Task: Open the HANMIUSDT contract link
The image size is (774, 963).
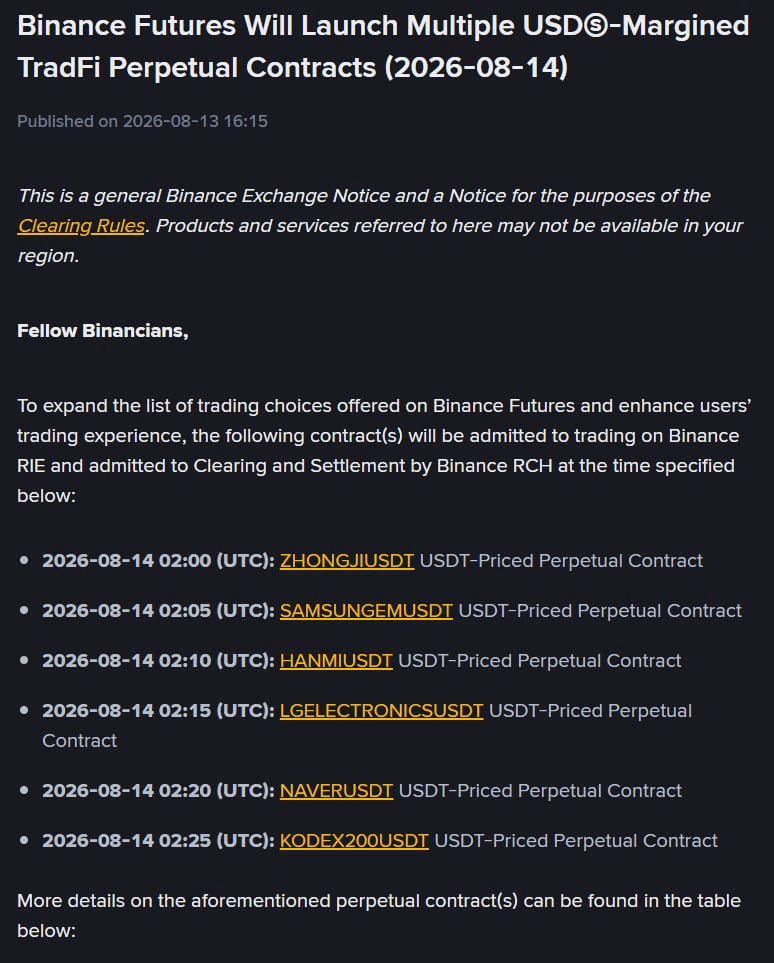Action: pos(336,660)
